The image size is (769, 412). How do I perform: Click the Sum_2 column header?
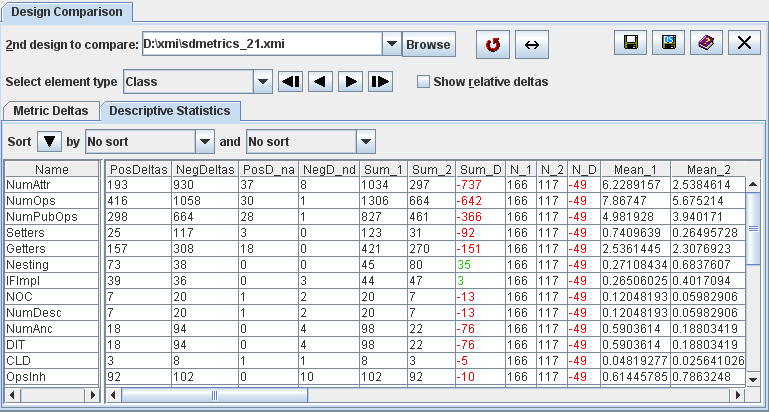432,169
